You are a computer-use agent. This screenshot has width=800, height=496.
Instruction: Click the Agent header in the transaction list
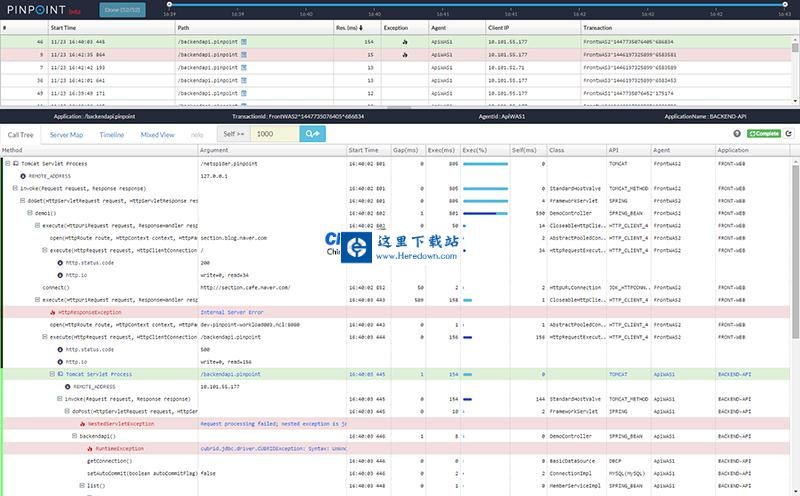point(438,28)
